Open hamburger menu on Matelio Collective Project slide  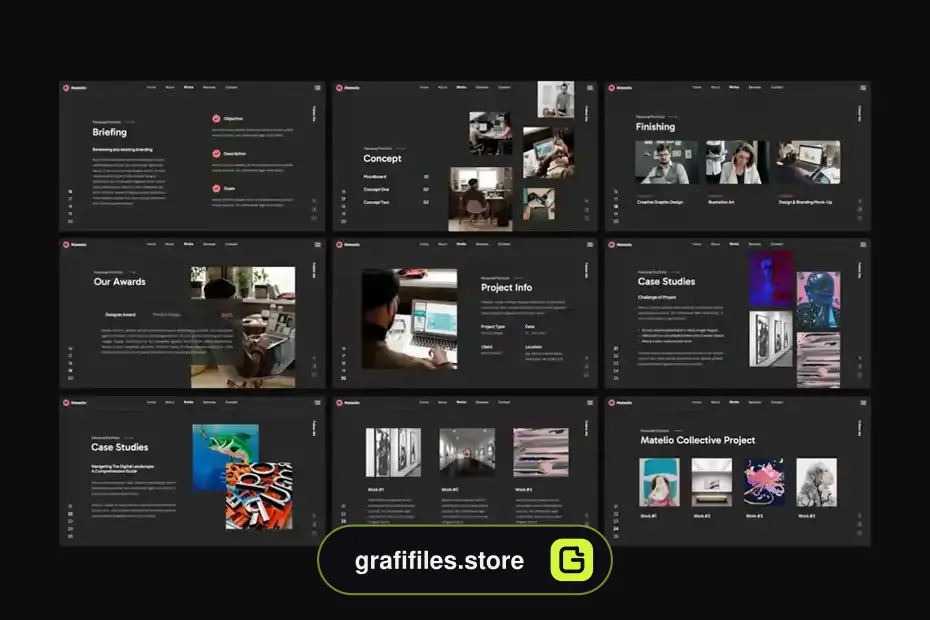[x=863, y=403]
